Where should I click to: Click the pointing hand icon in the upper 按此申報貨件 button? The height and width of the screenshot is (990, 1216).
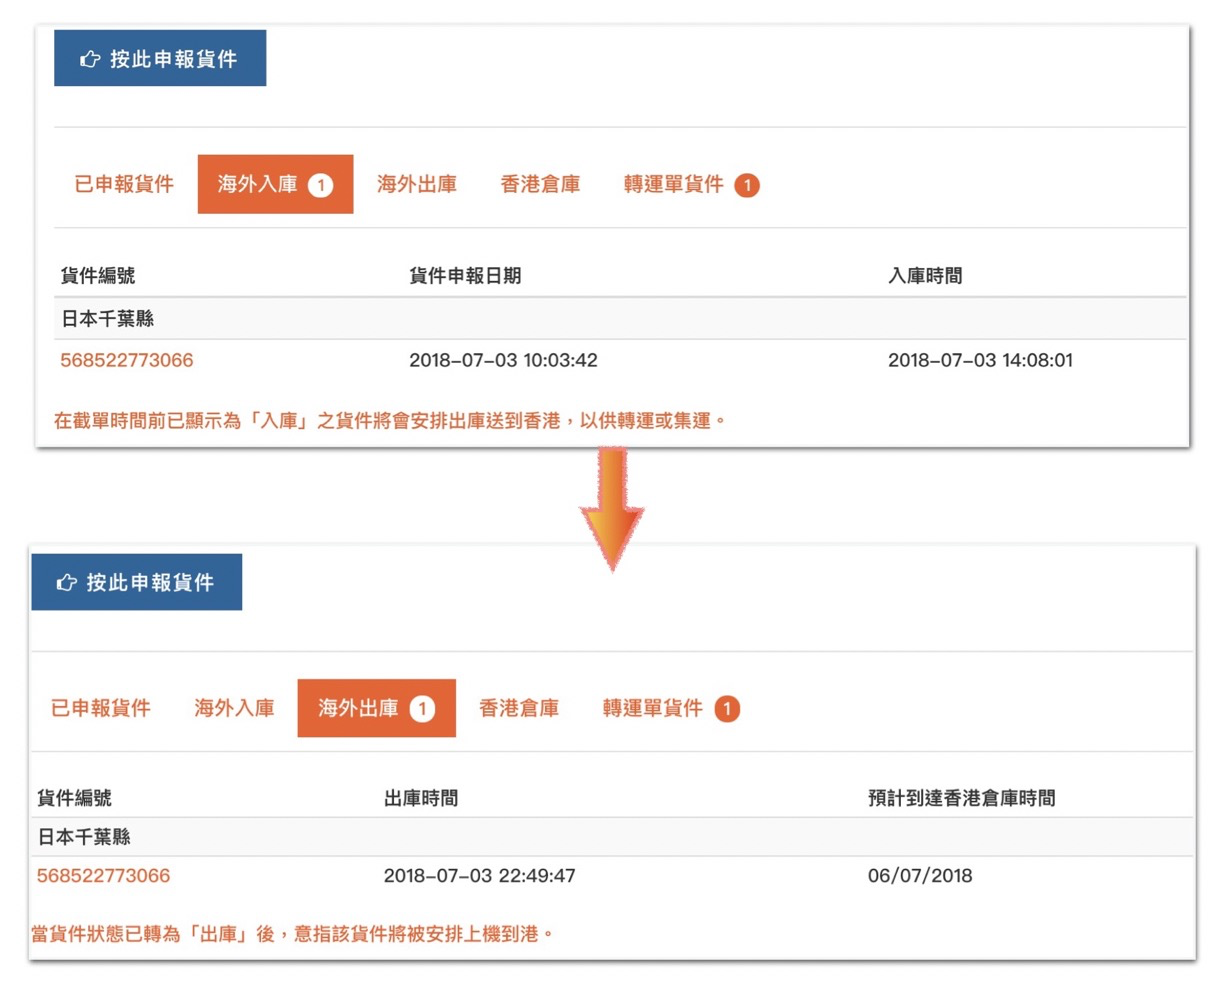[x=90, y=59]
